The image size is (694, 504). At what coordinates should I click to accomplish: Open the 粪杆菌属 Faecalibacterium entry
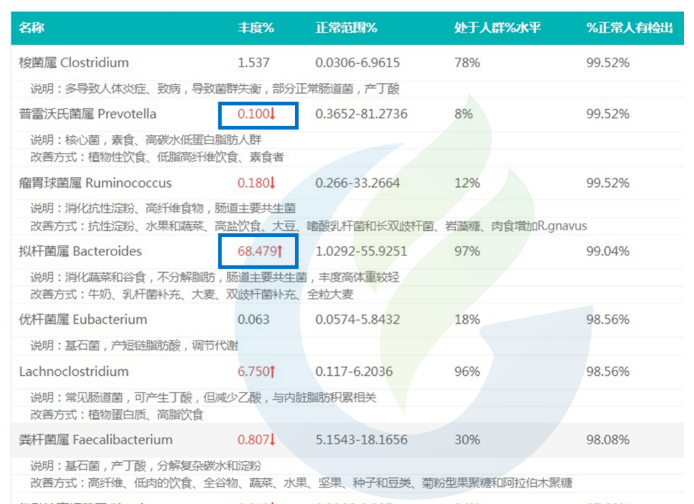click(96, 440)
